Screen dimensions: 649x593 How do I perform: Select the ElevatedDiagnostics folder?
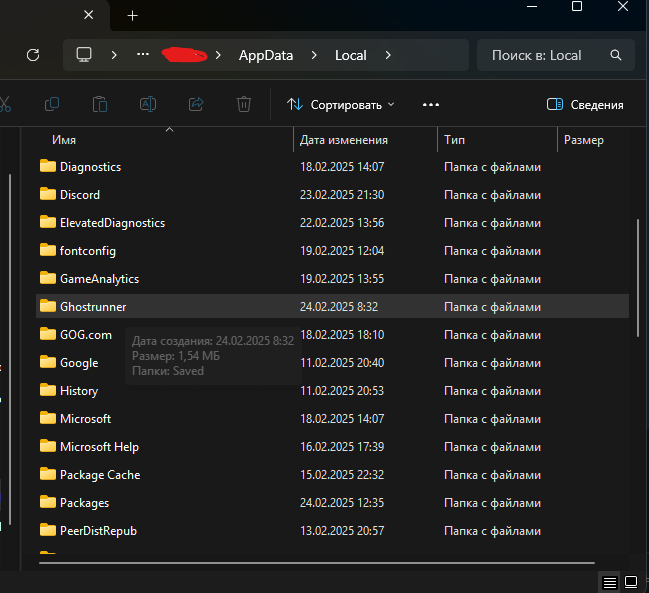coord(332,223)
